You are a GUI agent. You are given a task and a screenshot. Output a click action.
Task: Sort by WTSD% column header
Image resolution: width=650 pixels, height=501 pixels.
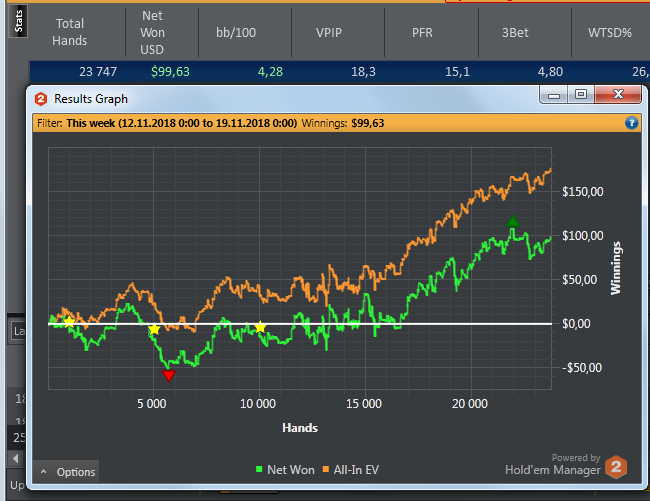coord(610,32)
